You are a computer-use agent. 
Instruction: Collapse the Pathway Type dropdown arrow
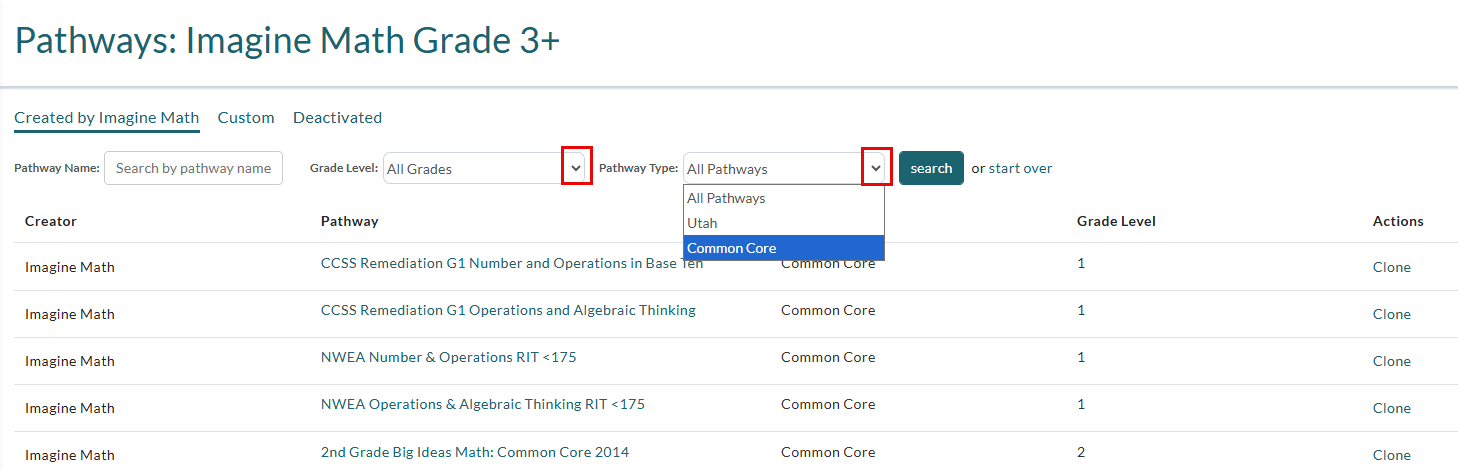[x=876, y=167]
